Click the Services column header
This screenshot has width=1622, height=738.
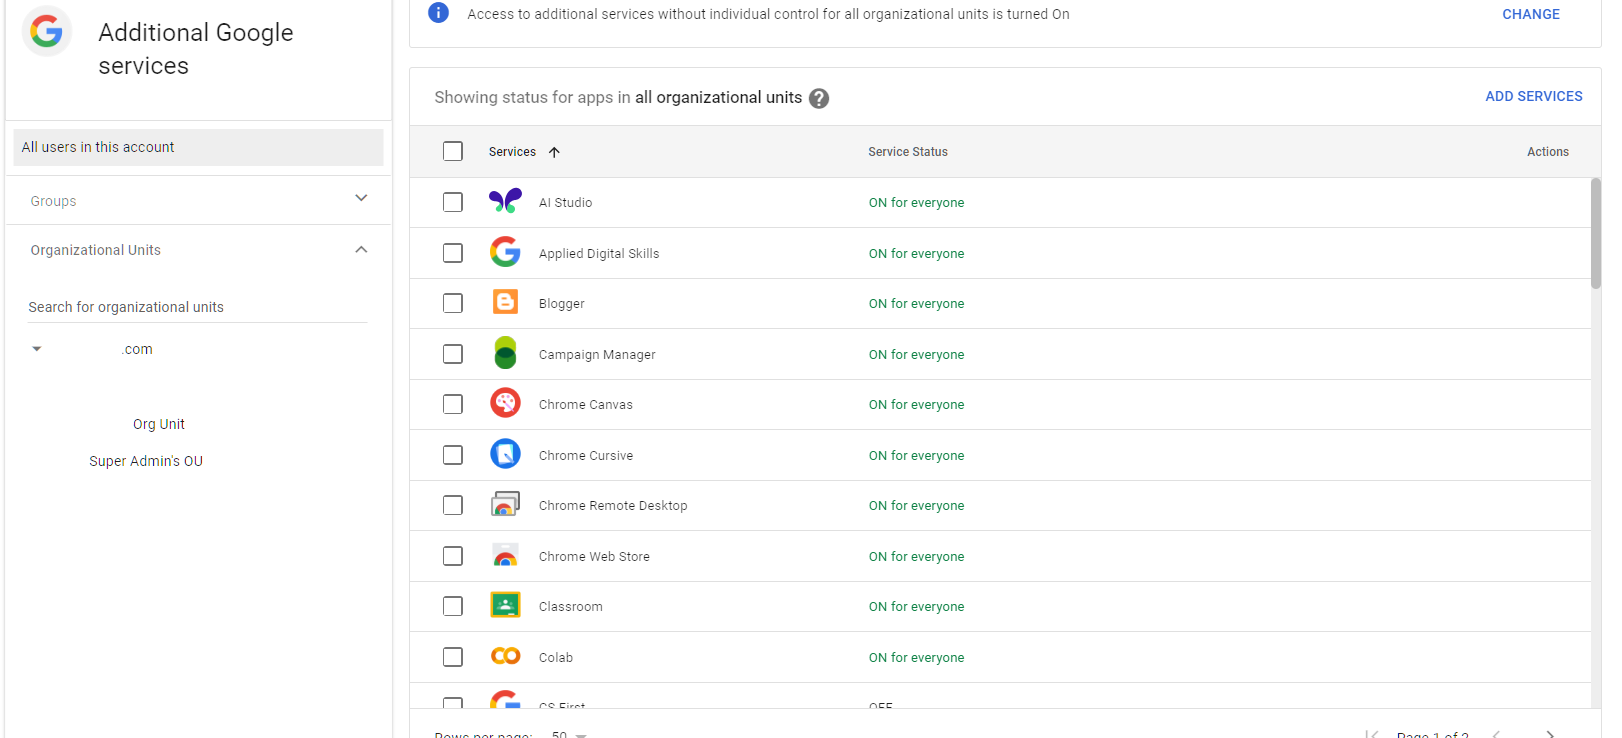coord(512,152)
